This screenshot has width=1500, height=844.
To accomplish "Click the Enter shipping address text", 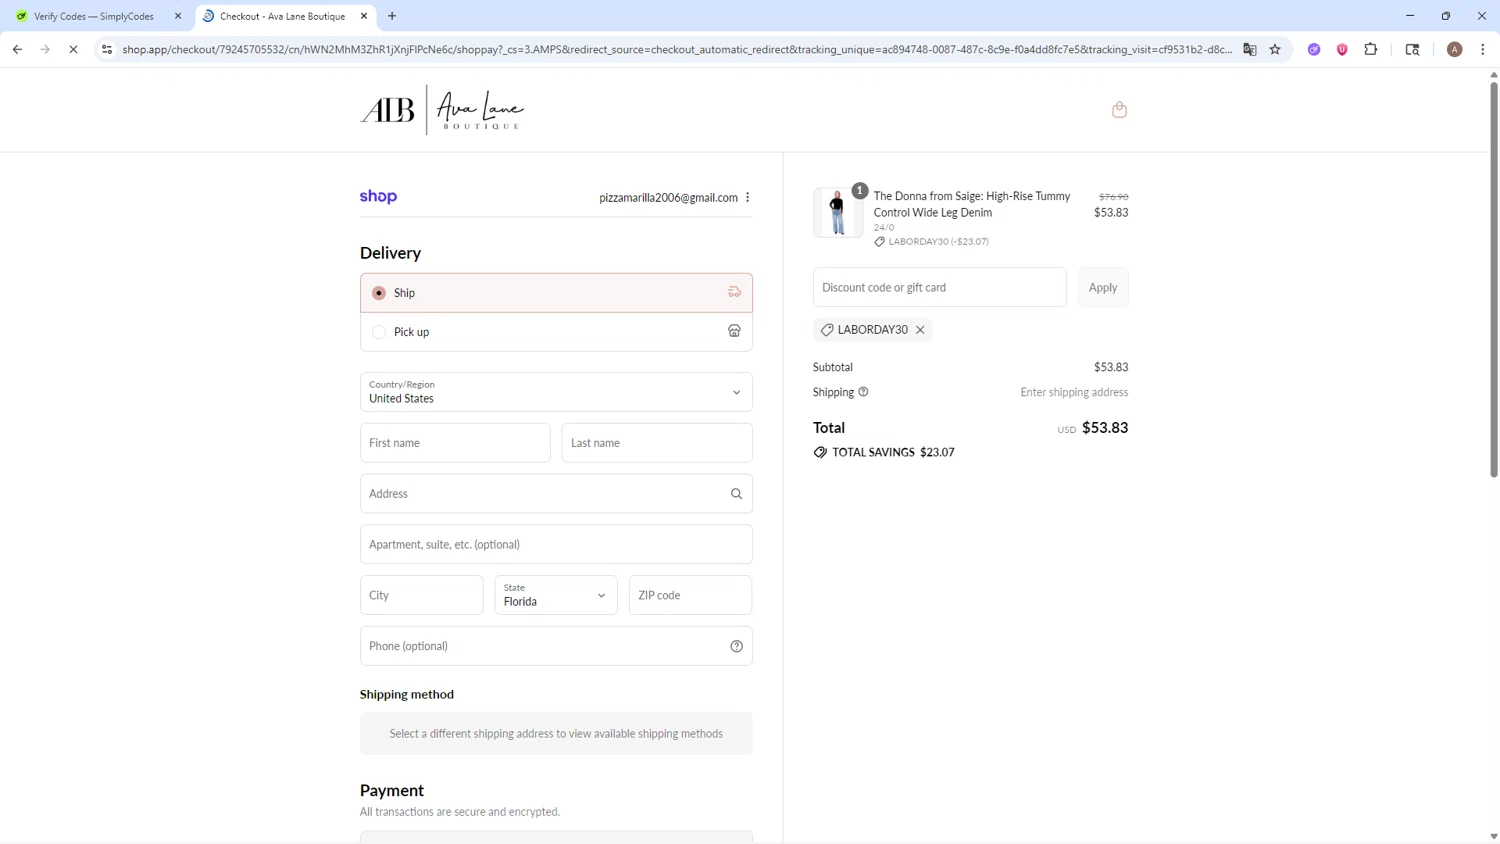I will click(x=1074, y=392).
